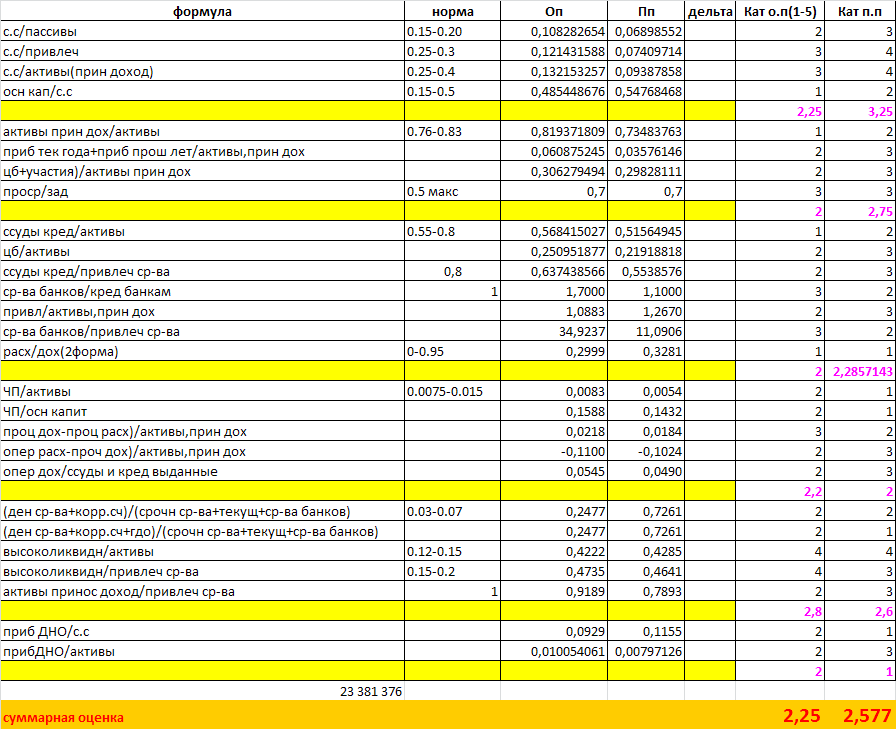Select the 'осн кап/с.с' cell
The image size is (896, 729).
(x=202, y=91)
